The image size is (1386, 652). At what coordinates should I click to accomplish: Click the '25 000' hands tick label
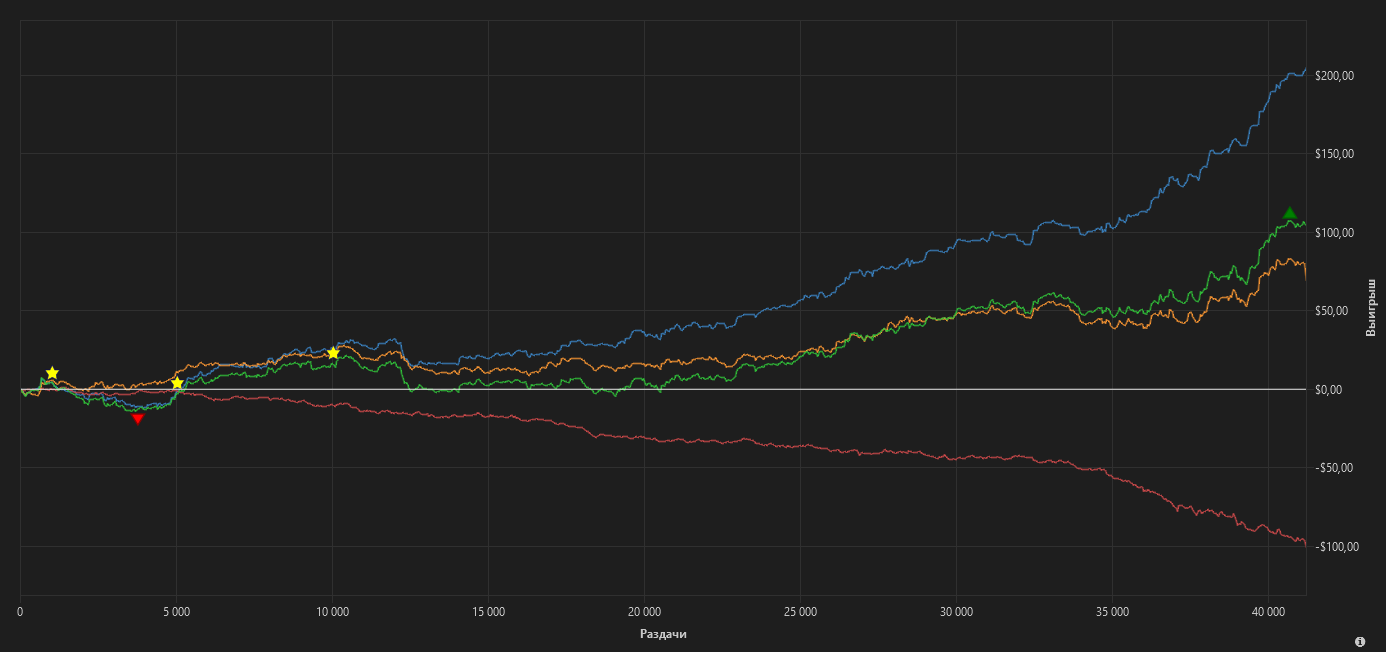pos(800,611)
